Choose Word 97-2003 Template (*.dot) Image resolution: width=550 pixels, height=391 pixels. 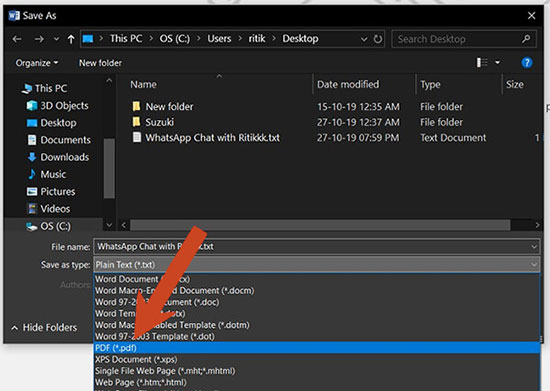pos(316,336)
